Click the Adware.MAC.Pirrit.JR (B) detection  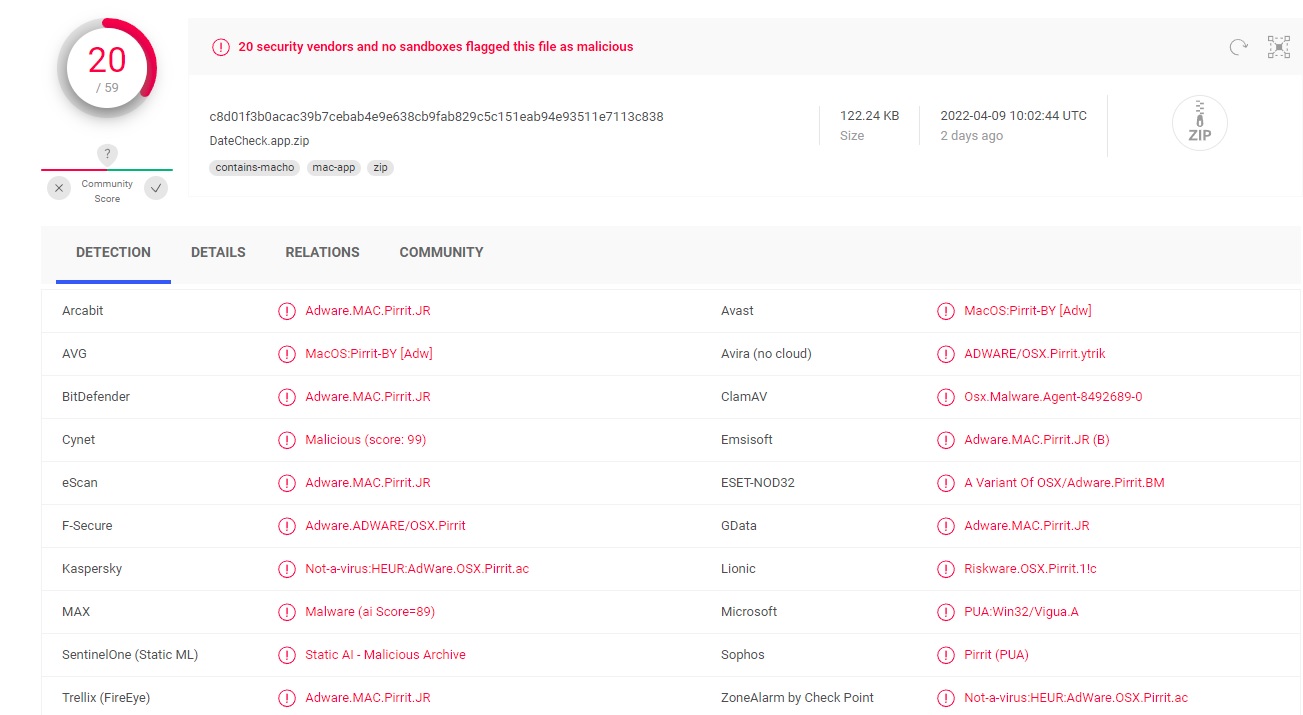(1037, 440)
